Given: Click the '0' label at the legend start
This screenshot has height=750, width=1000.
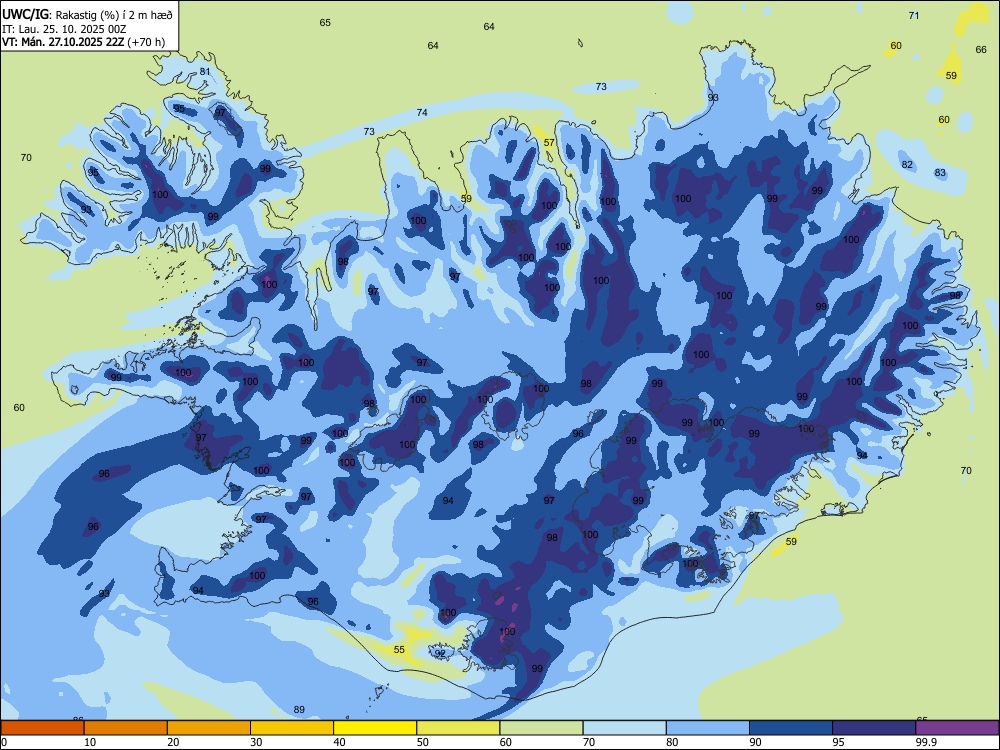Looking at the screenshot, I should (4, 742).
